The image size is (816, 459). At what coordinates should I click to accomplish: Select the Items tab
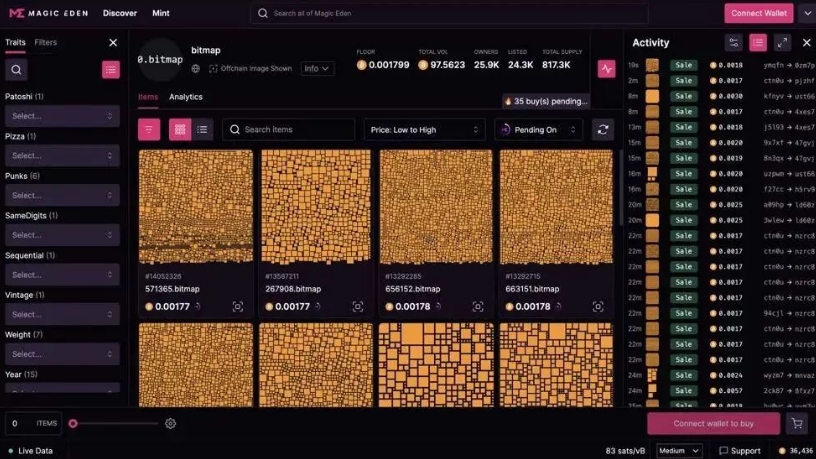(x=148, y=97)
